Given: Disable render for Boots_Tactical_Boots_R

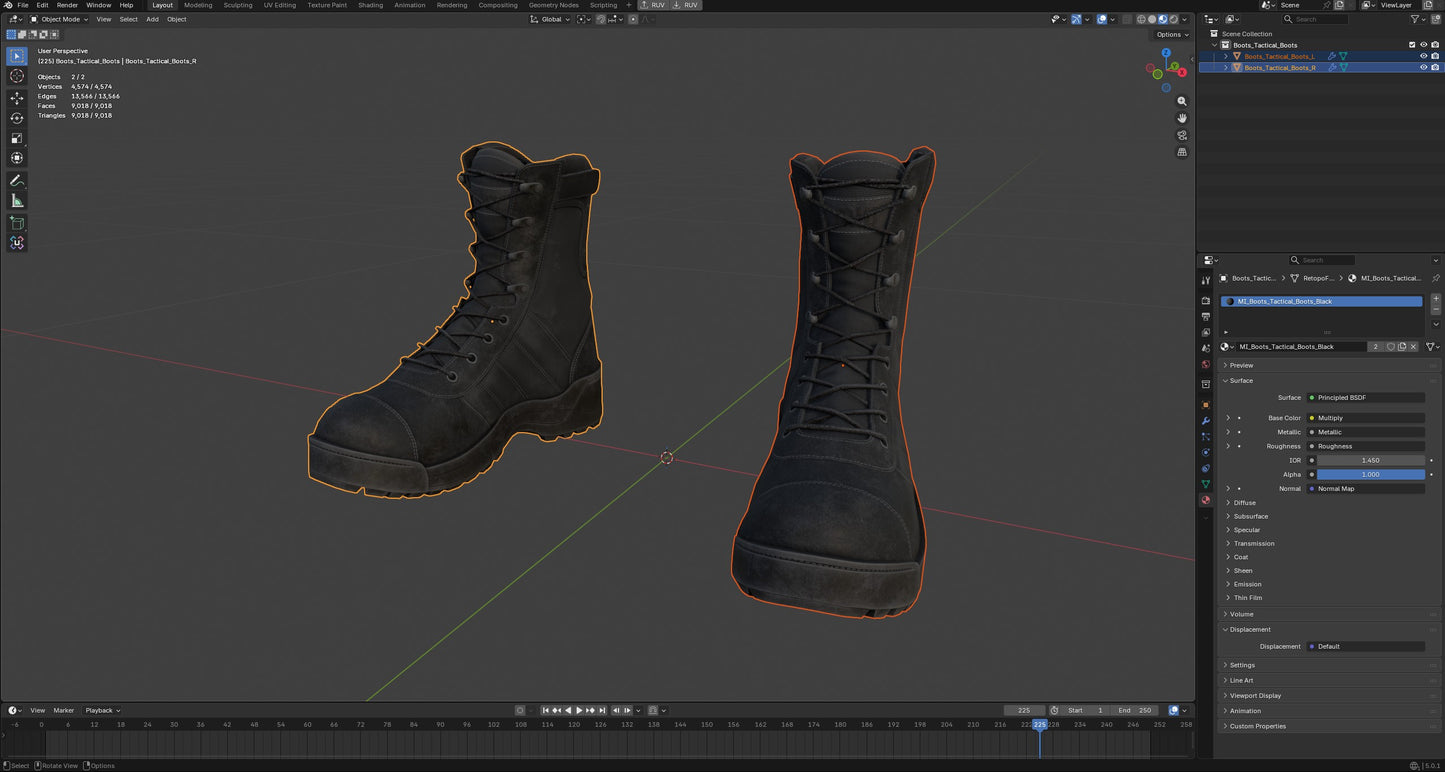Looking at the screenshot, I should 1435,68.
